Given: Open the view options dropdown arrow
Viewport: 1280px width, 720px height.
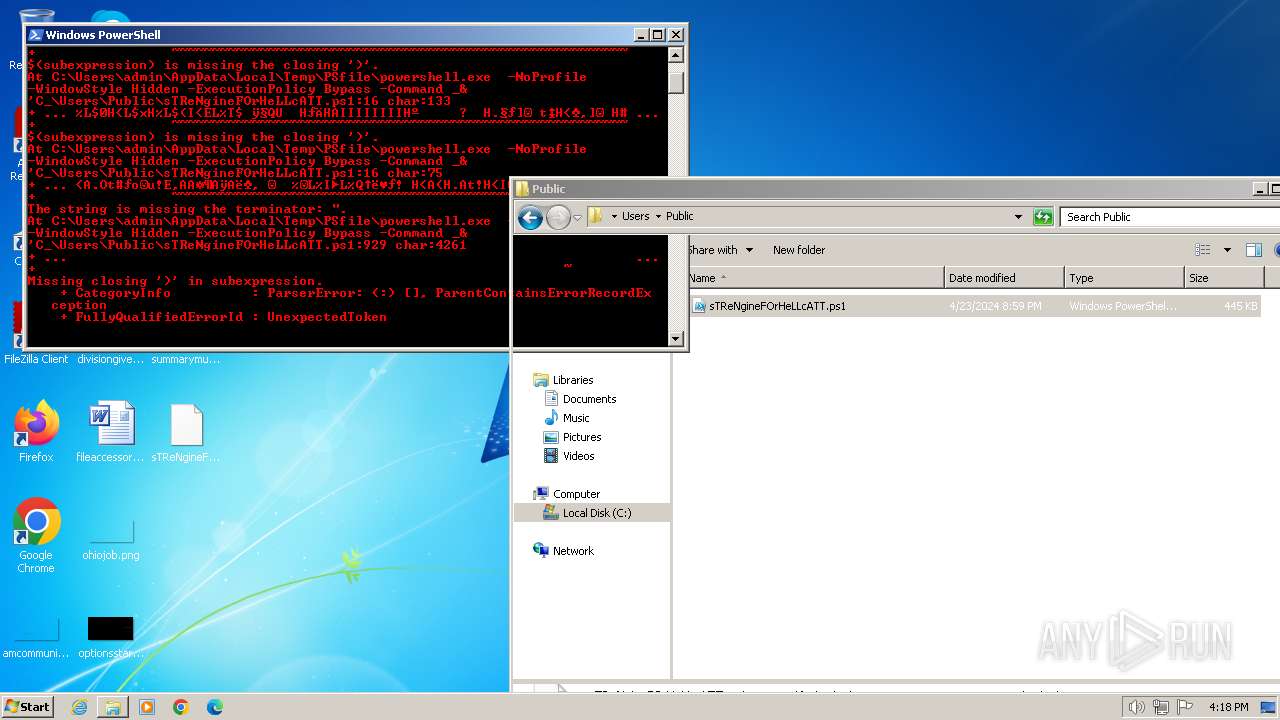Looking at the screenshot, I should (1227, 250).
